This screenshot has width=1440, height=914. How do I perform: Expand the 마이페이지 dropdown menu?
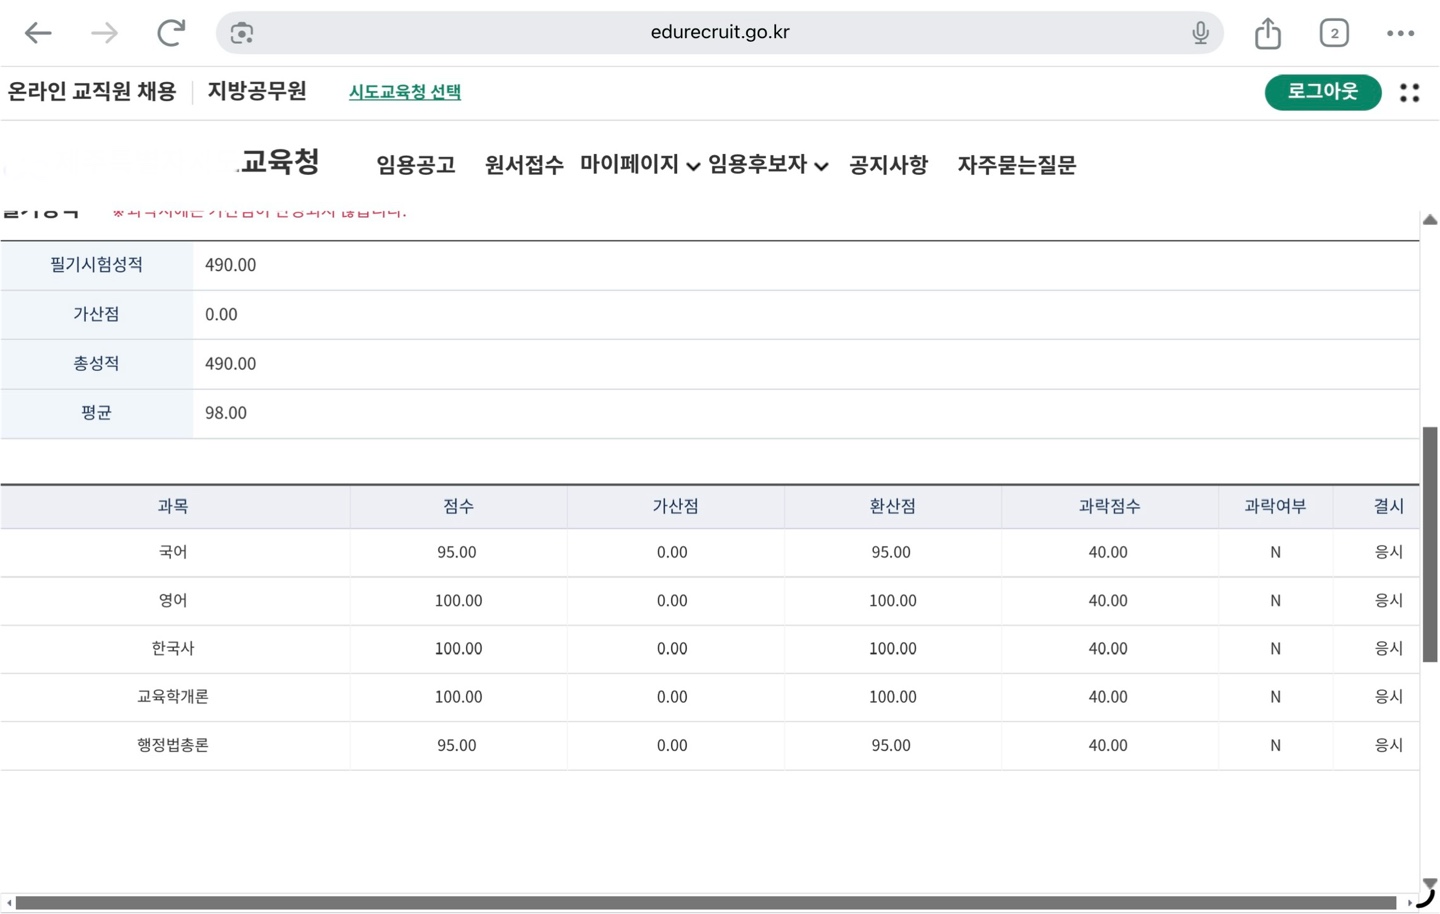(640, 165)
